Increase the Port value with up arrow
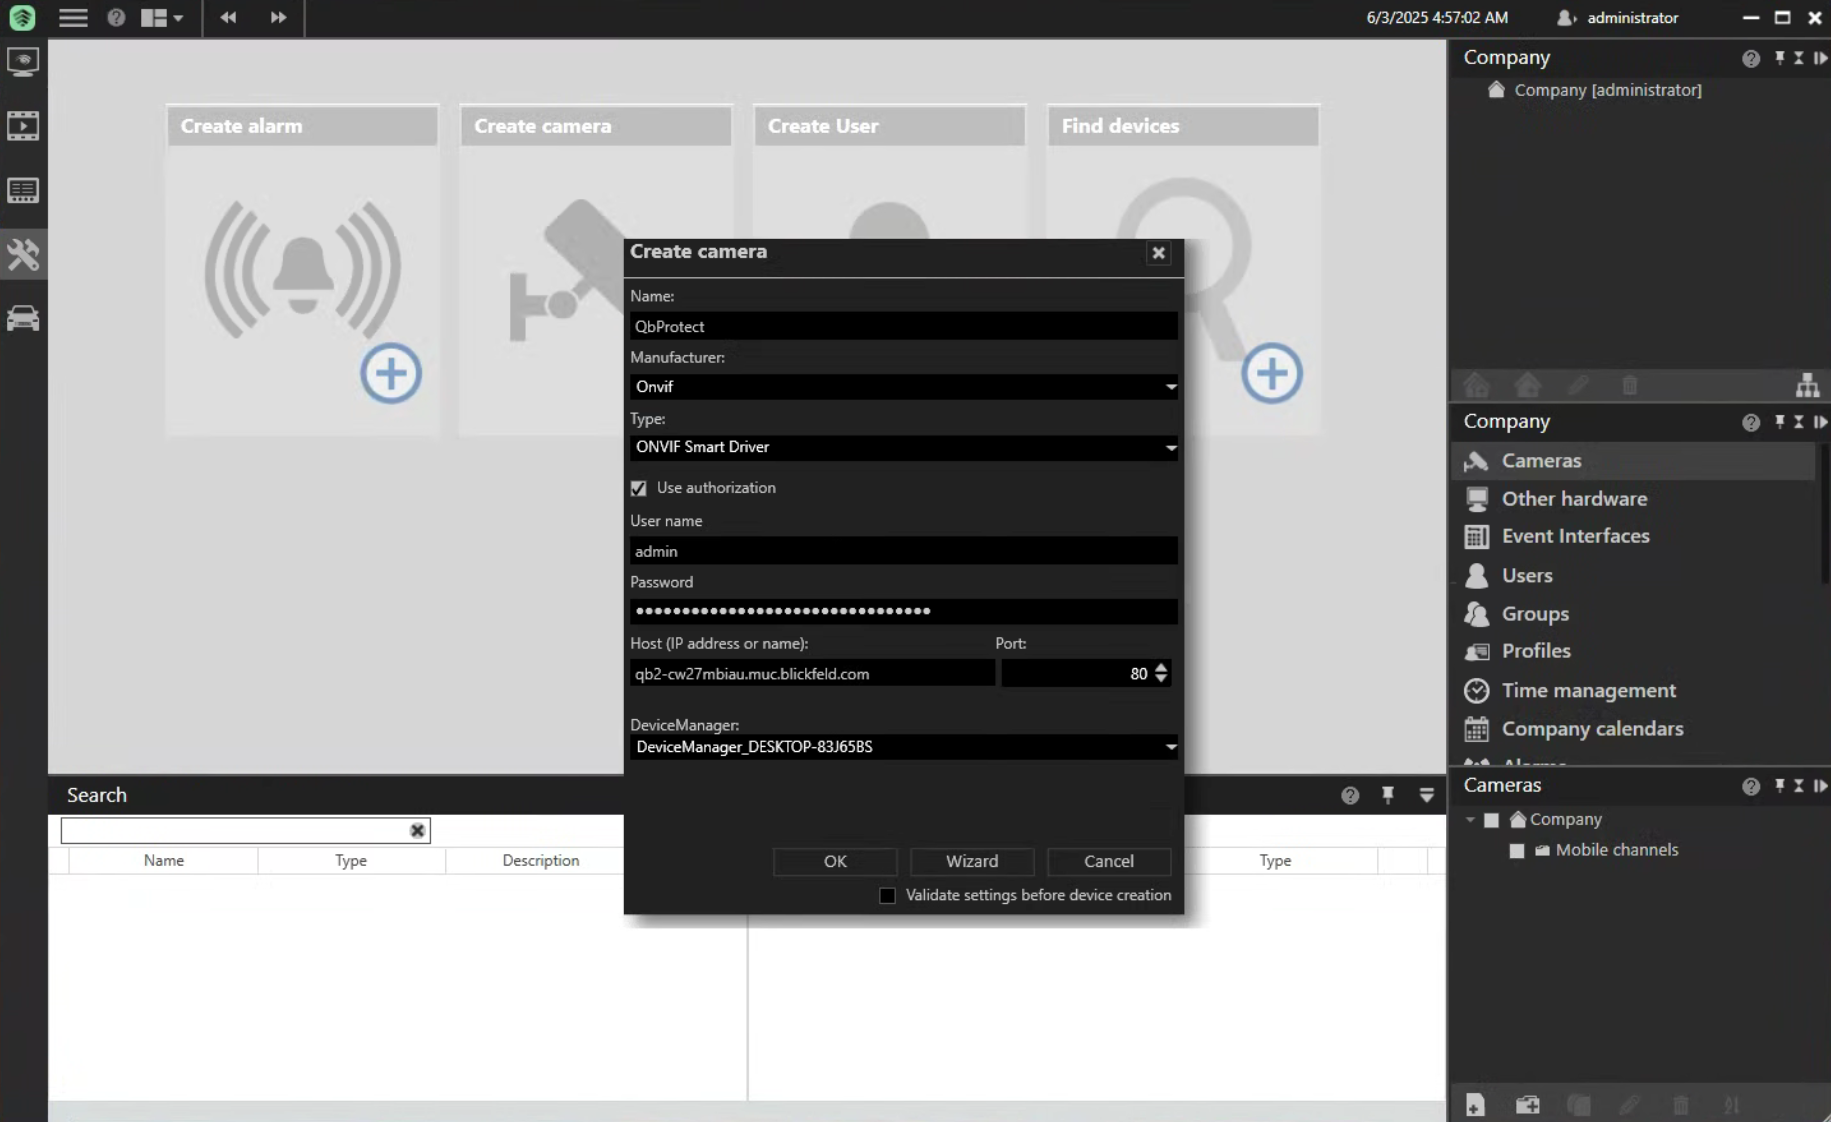Image resolution: width=1831 pixels, height=1122 pixels. [x=1161, y=667]
